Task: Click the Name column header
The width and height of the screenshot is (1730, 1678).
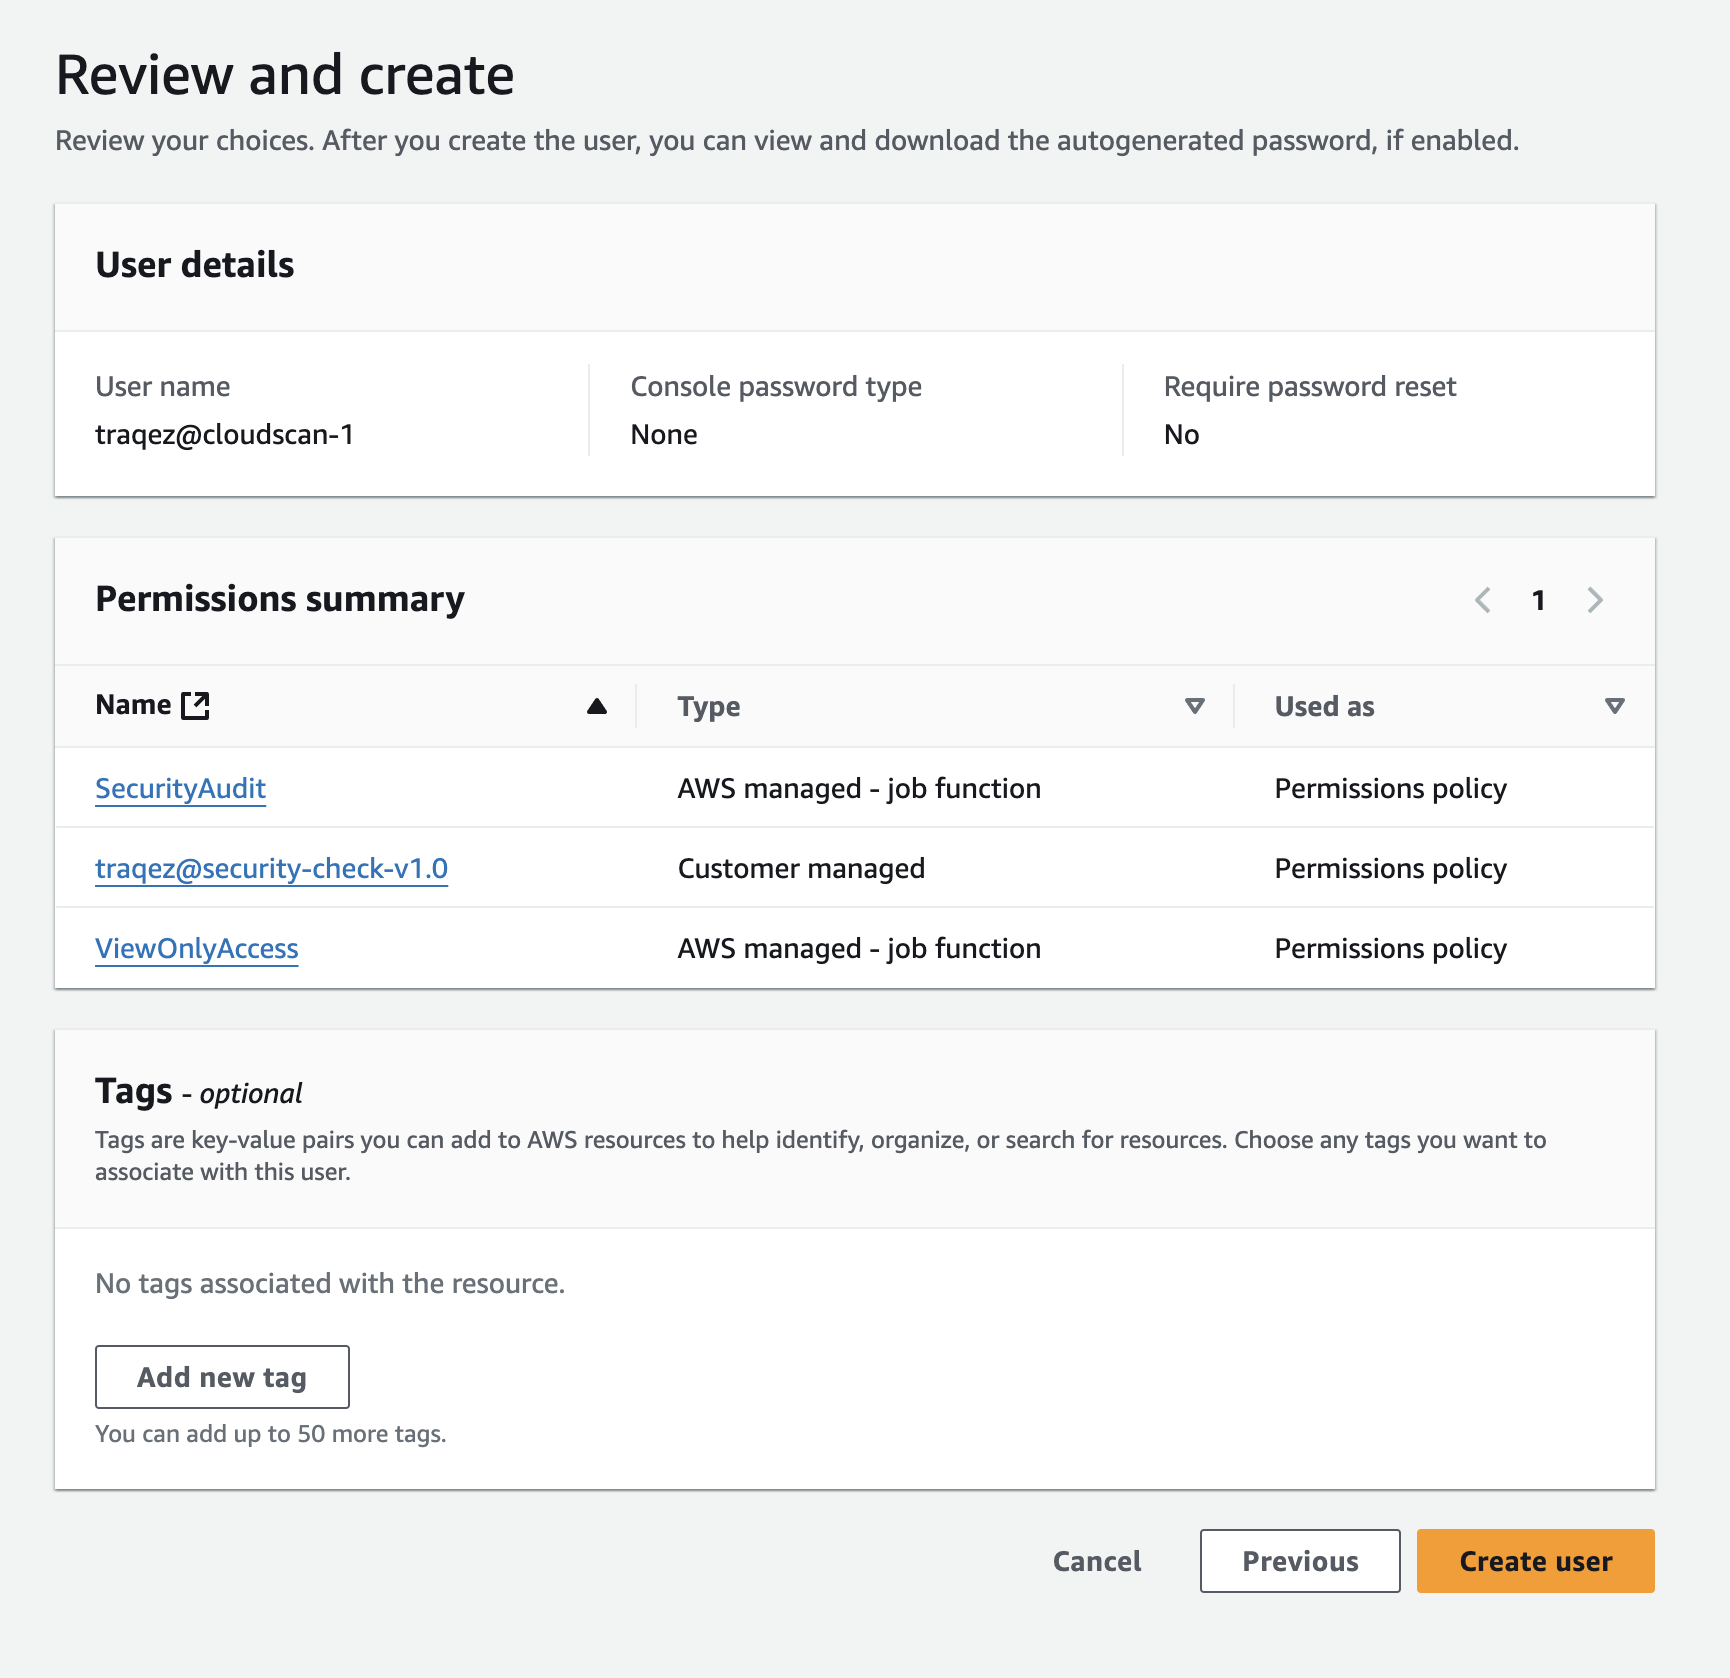Action: (x=133, y=704)
